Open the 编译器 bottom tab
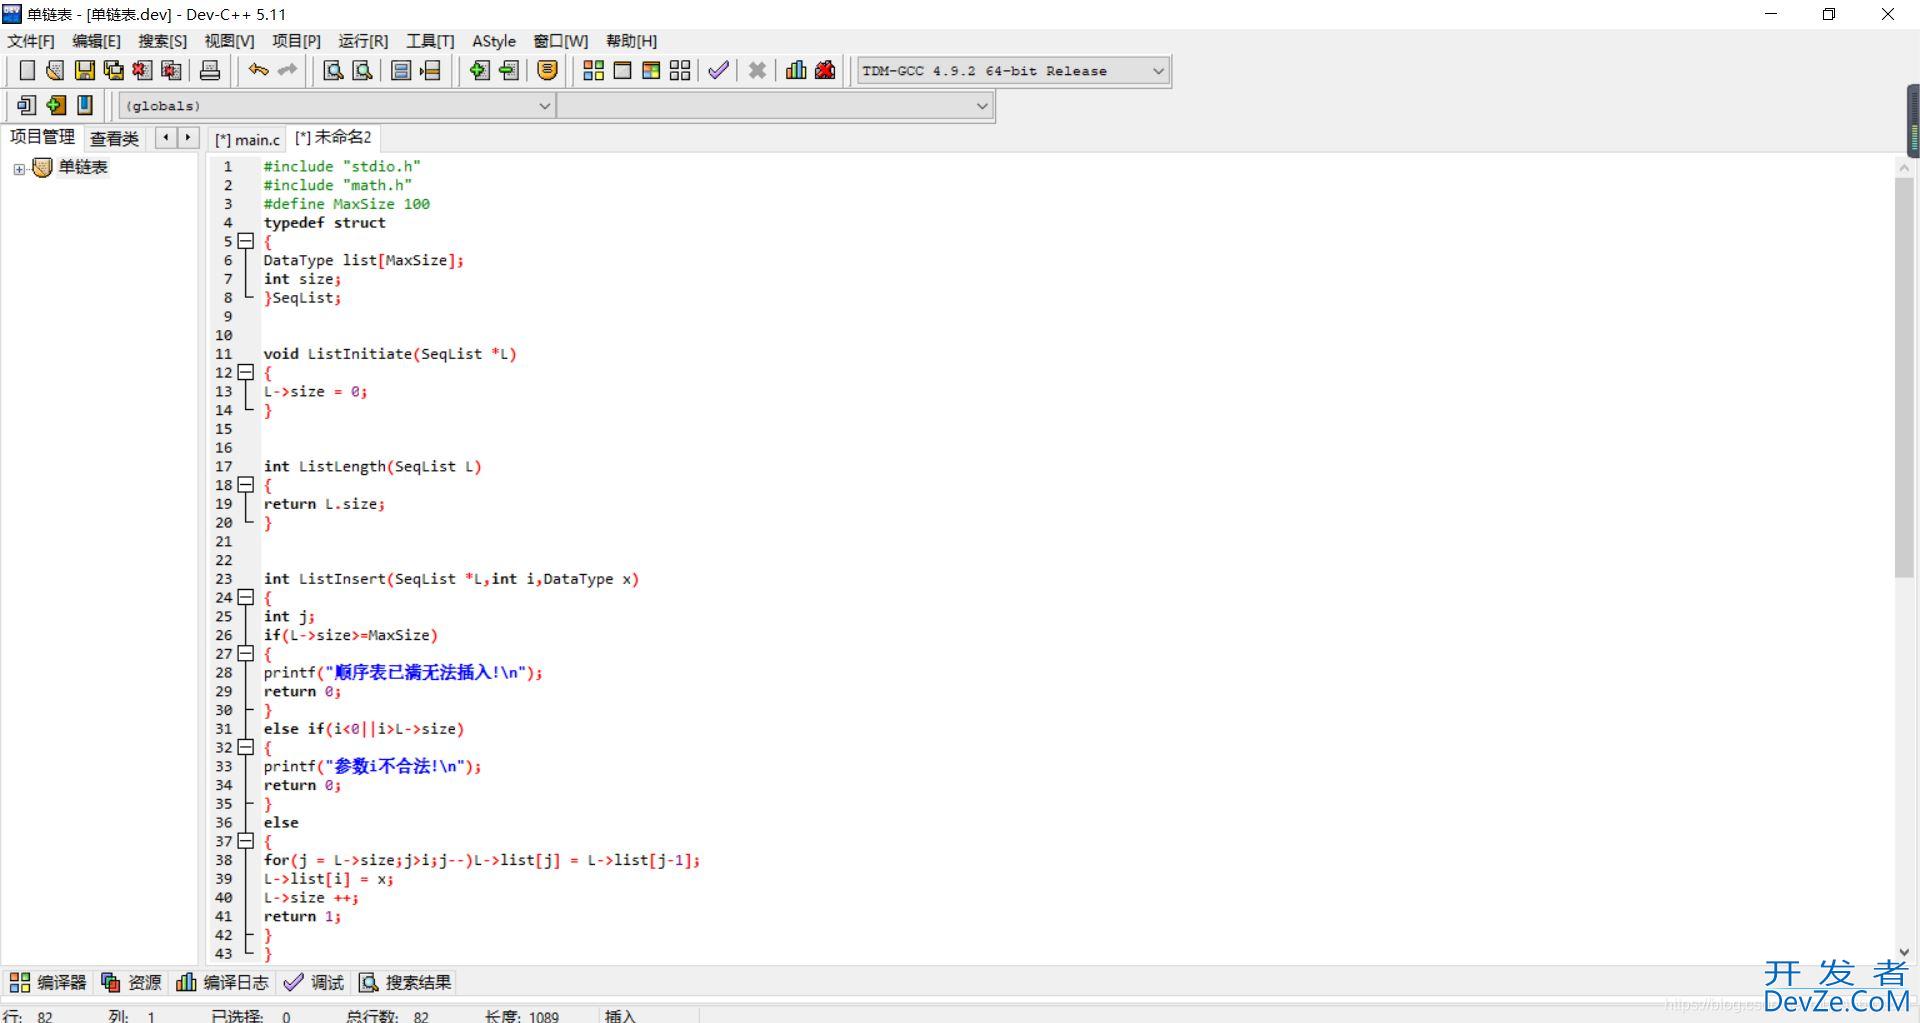The image size is (1920, 1023). [x=48, y=983]
